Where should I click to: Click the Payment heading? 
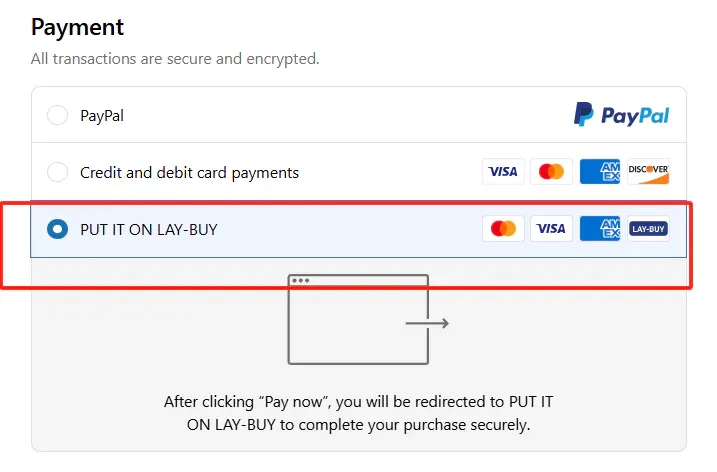pos(78,27)
